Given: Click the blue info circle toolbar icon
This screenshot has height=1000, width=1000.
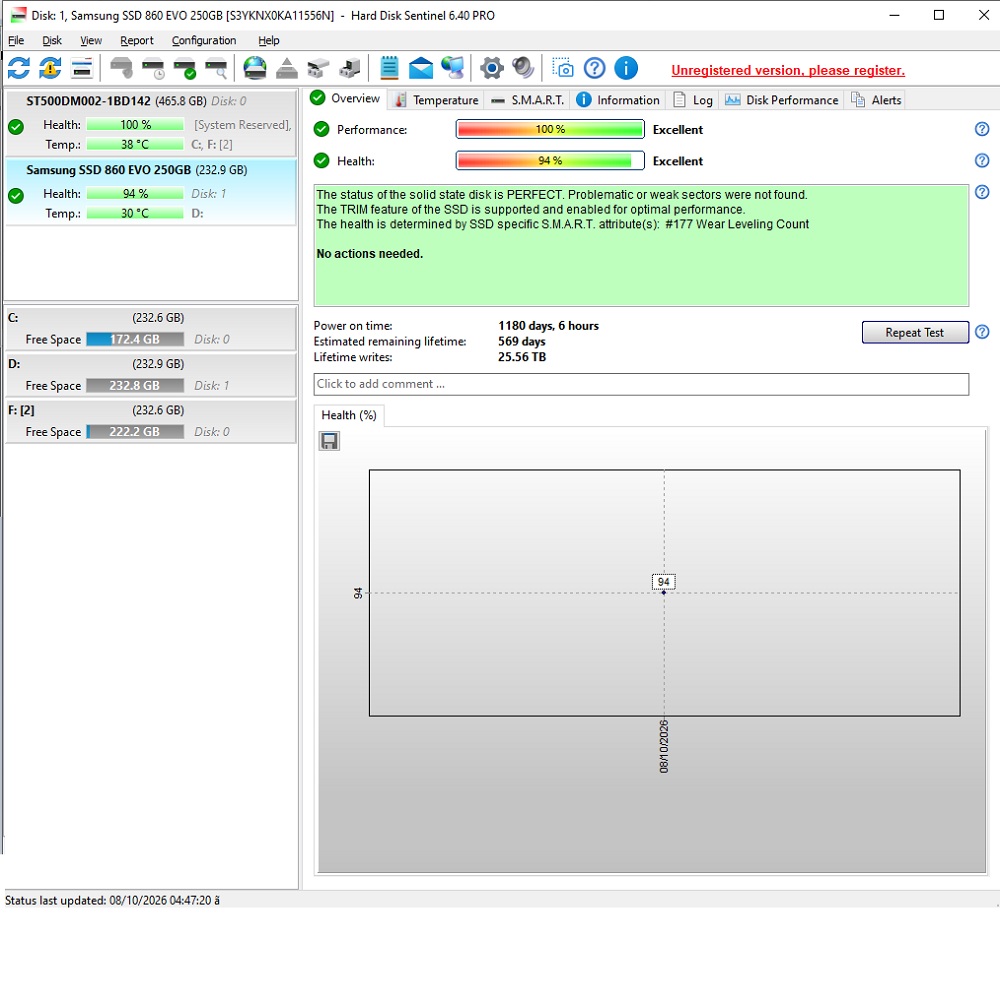Looking at the screenshot, I should coord(626,68).
